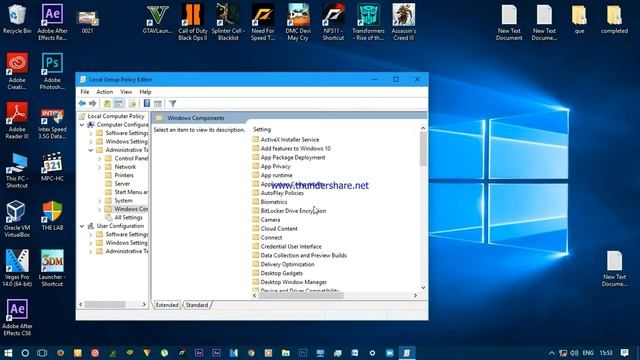Expand Administrative Templates under User Configuration

(x=91, y=251)
